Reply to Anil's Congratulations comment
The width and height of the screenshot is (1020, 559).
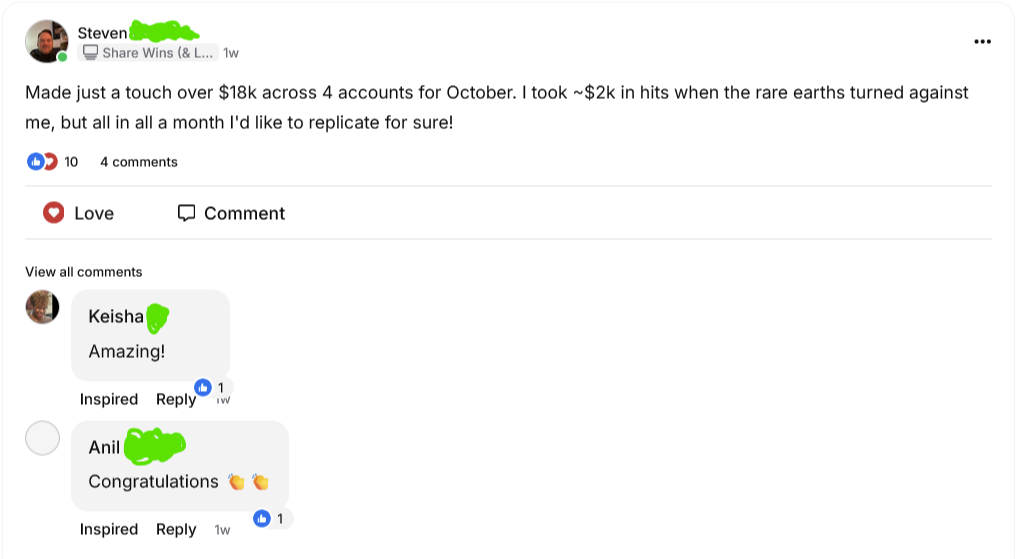pyautogui.click(x=176, y=529)
